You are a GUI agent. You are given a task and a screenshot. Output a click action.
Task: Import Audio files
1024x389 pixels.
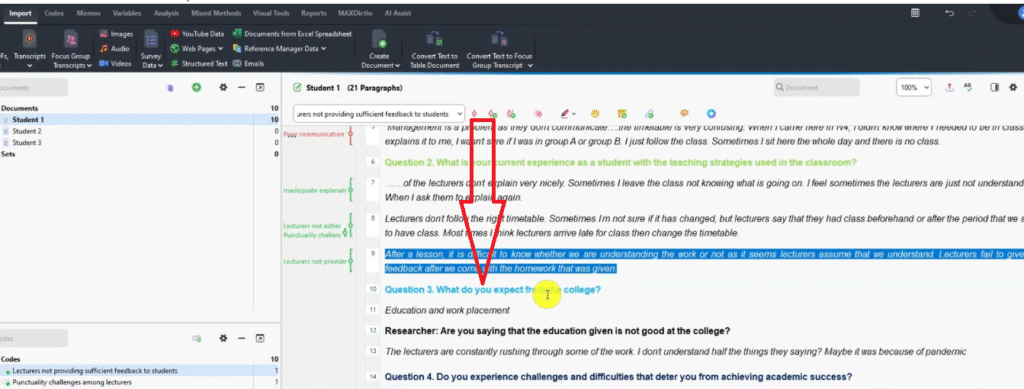[114, 48]
